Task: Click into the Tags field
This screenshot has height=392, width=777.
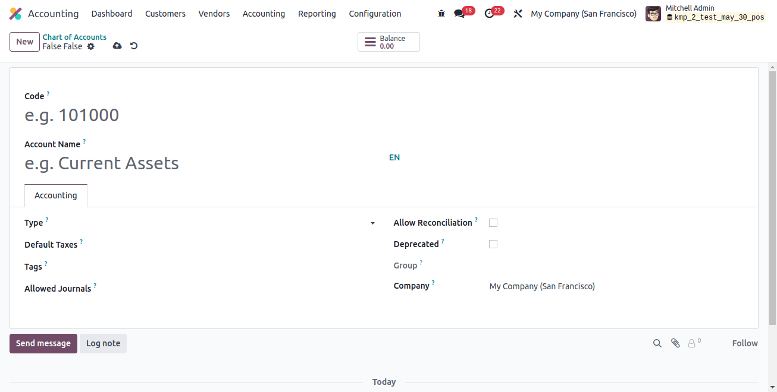Action: click(x=248, y=267)
